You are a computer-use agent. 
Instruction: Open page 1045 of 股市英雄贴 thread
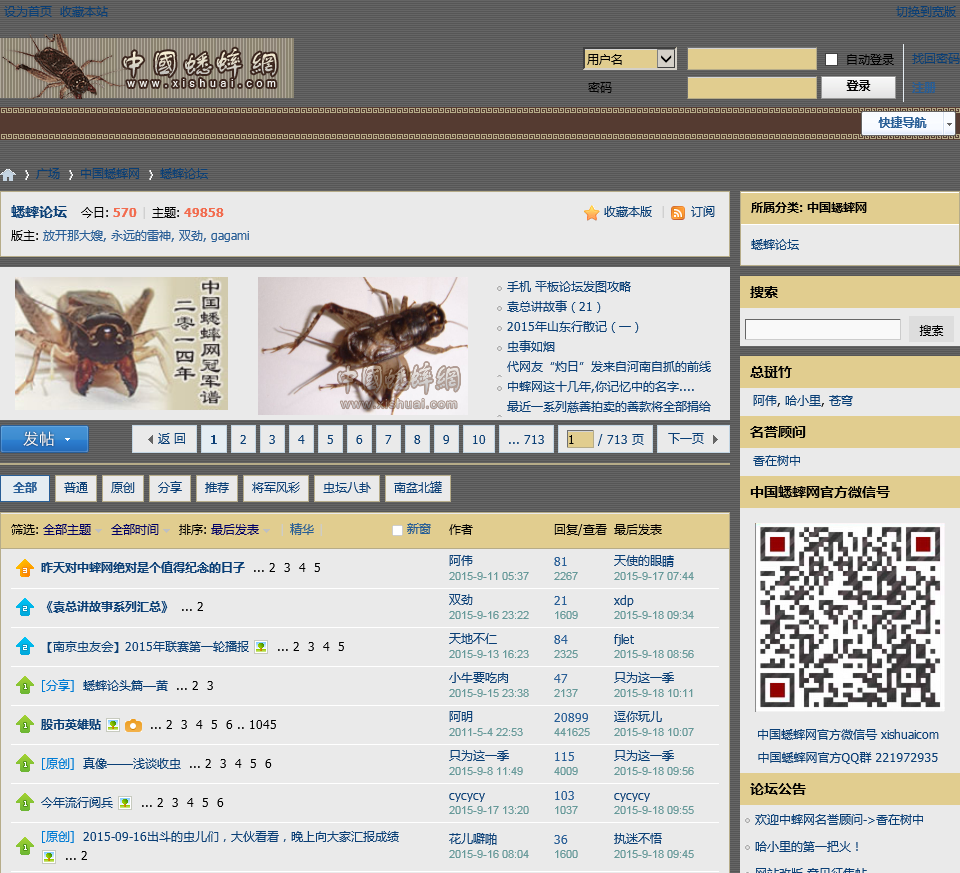263,725
